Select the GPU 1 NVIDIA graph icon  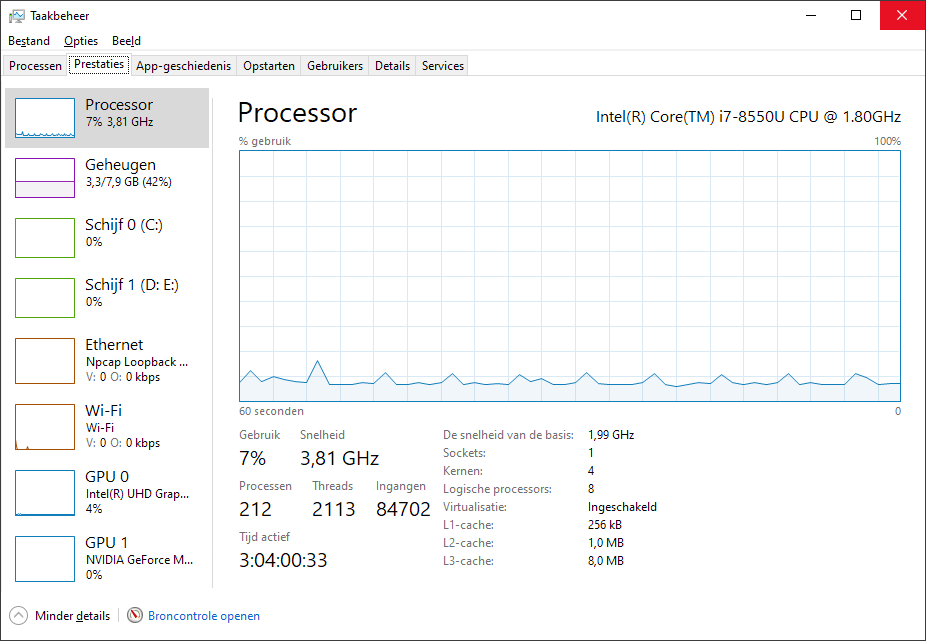(x=45, y=559)
